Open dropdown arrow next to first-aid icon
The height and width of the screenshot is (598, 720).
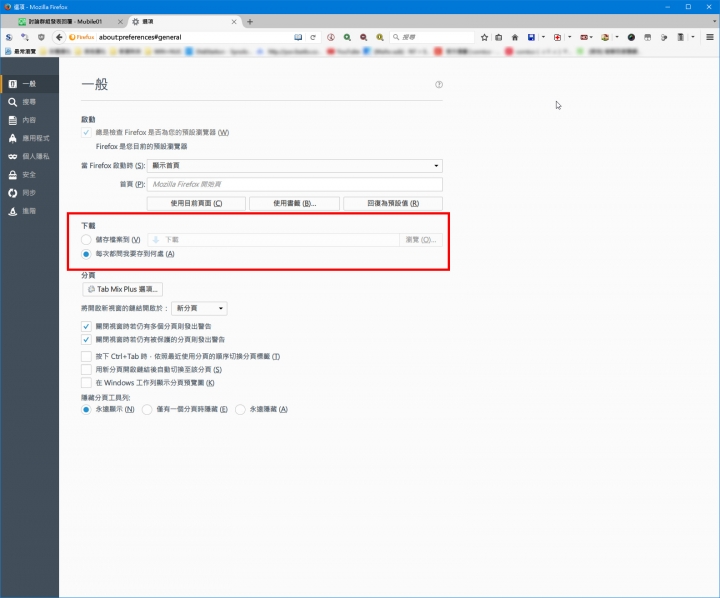569,37
